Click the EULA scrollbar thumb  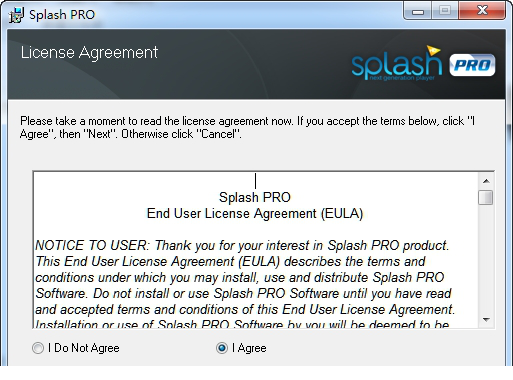coord(486,197)
